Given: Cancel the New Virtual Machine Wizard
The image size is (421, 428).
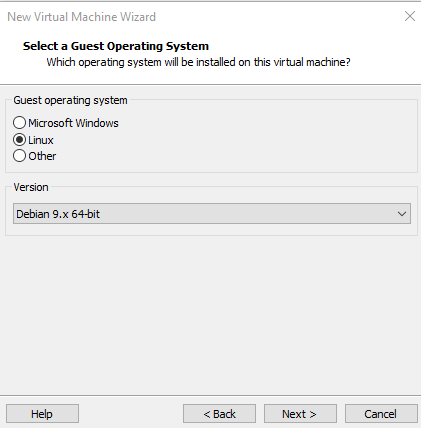Looking at the screenshot, I should (x=381, y=414).
